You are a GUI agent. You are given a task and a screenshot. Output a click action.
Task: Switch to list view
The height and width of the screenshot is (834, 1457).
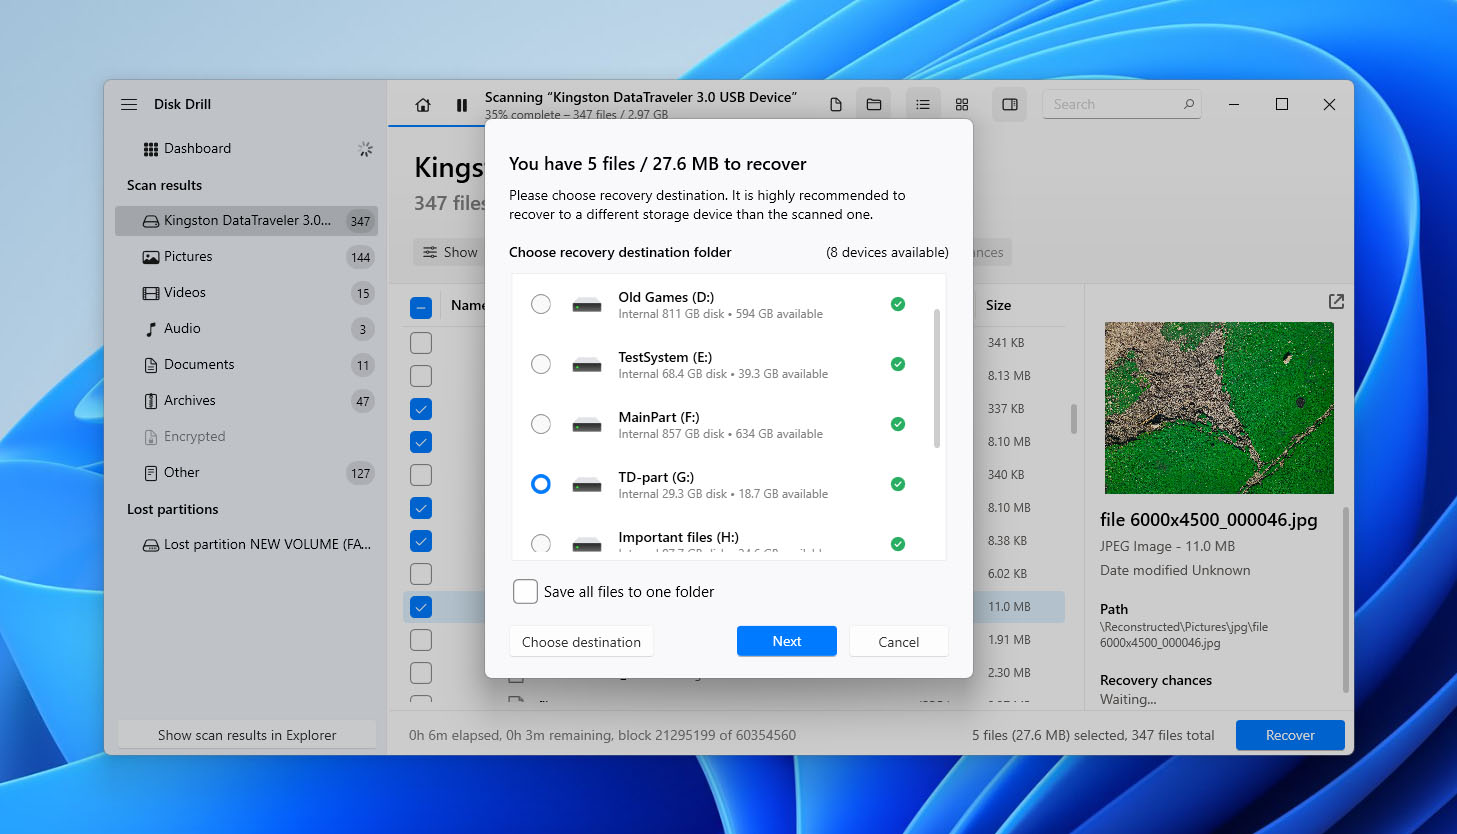(923, 104)
